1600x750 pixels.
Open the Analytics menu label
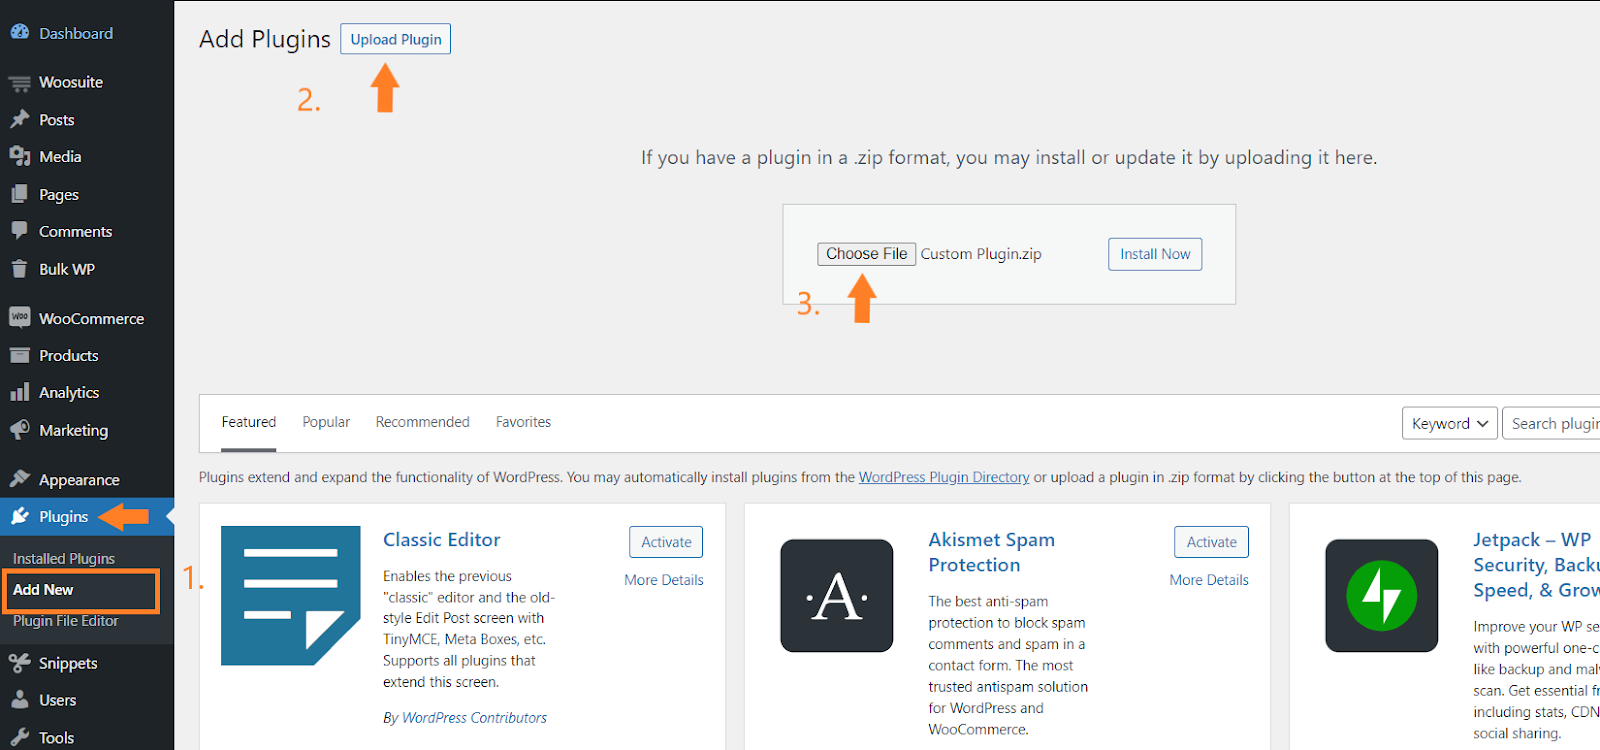point(69,393)
